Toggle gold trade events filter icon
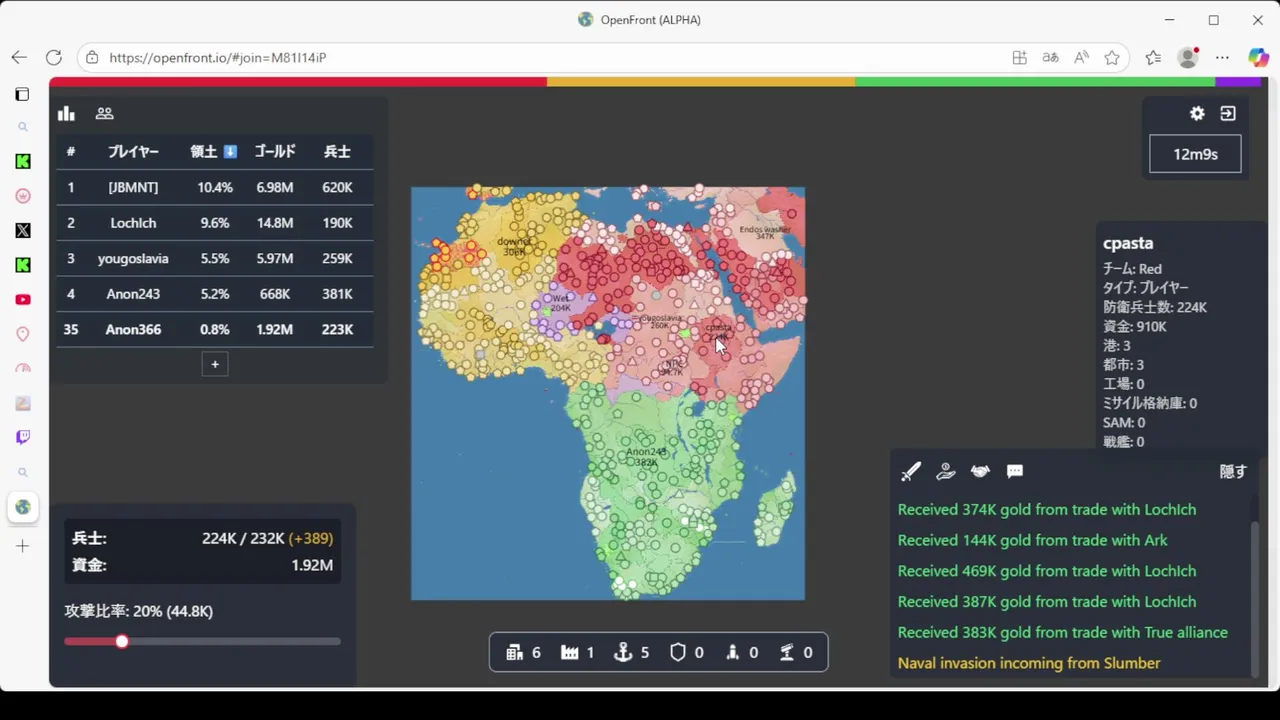Image resolution: width=1280 pixels, height=720 pixels. click(945, 472)
